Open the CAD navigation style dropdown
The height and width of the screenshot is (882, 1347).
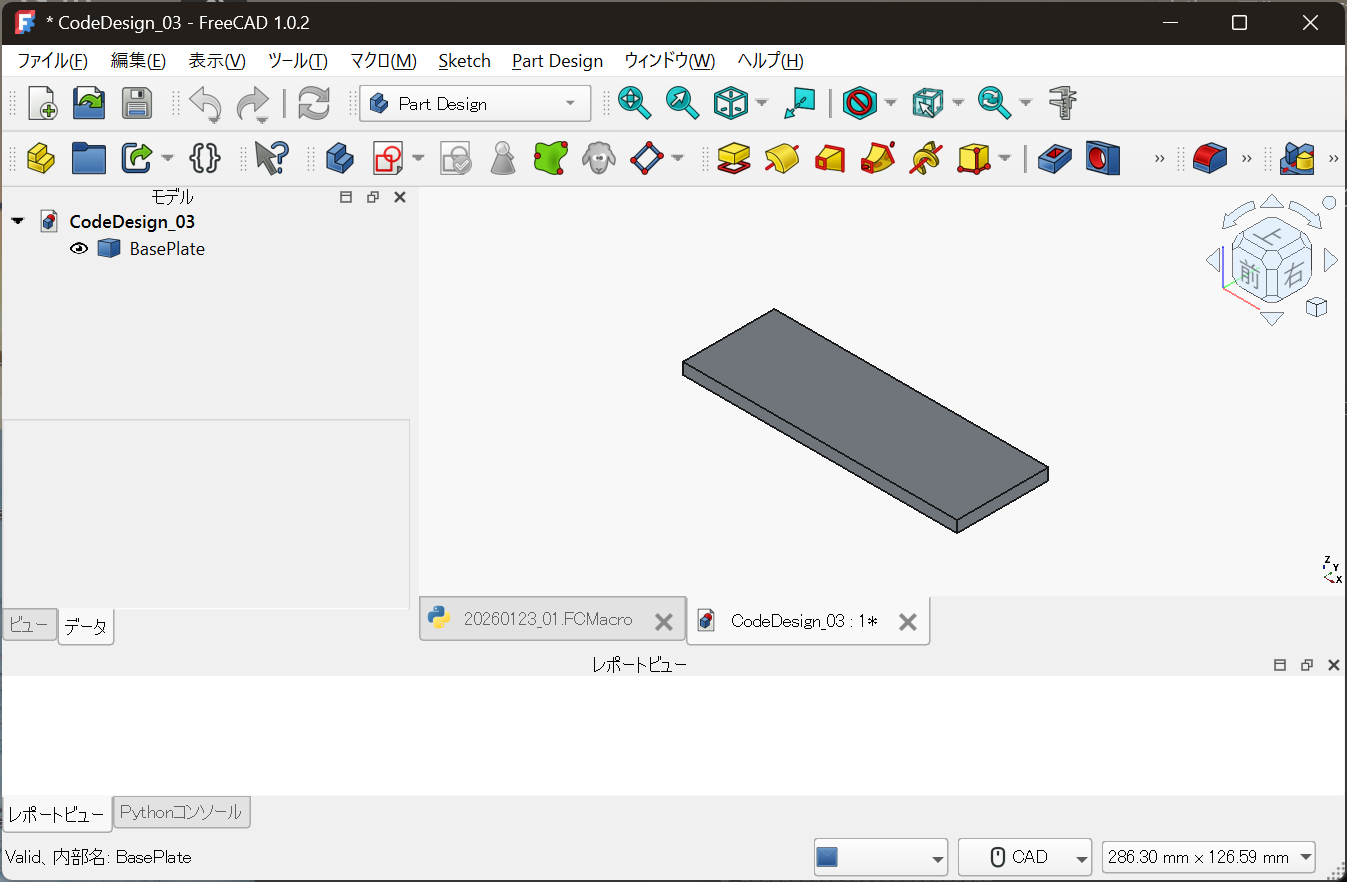pyautogui.click(x=1024, y=857)
